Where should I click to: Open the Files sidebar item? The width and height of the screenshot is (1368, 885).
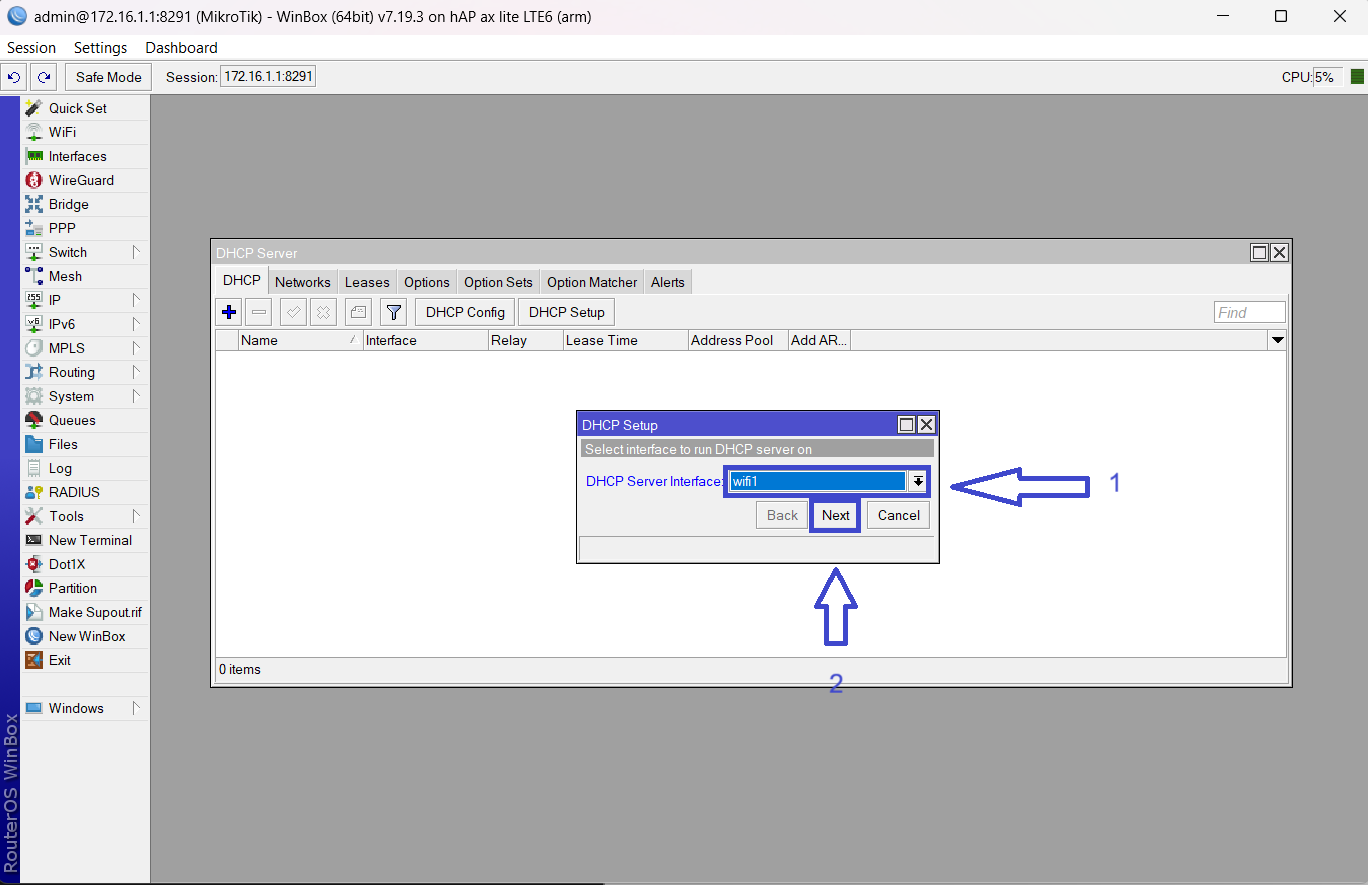click(85, 444)
